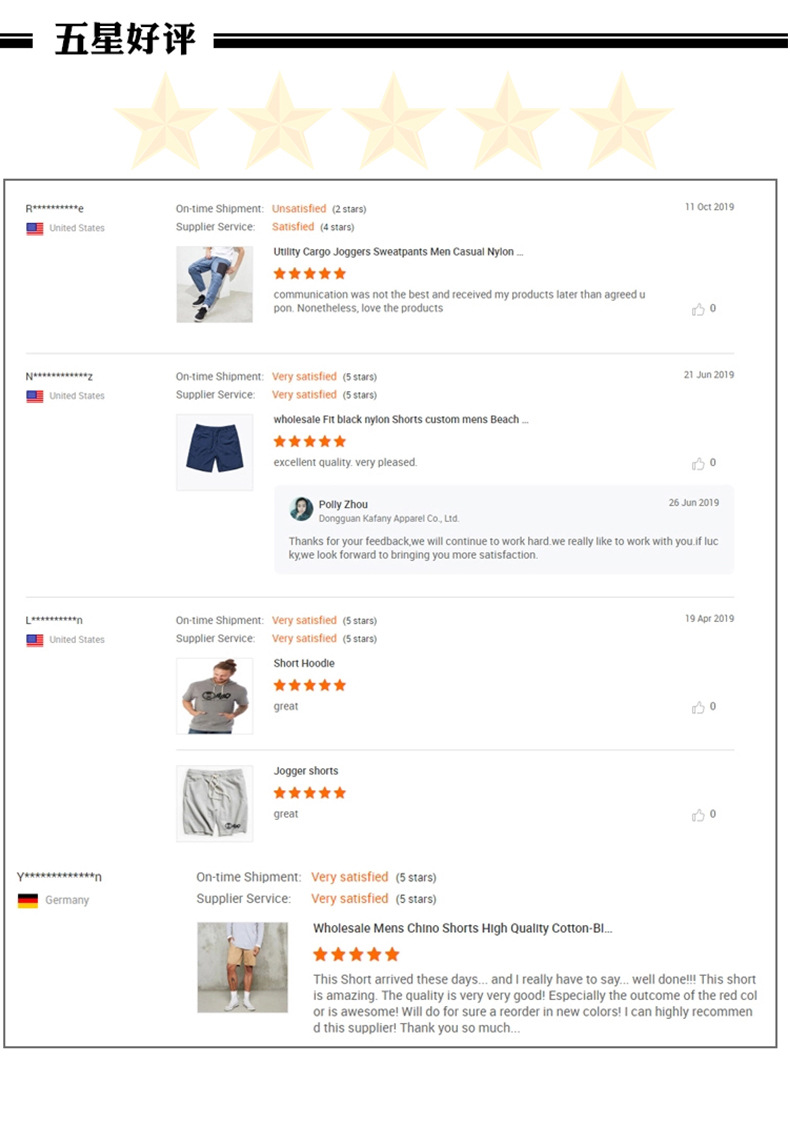Viewport: 790px width, 1125px height.
Task: Click the gray hoodie product thumbnail
Action: point(214,696)
